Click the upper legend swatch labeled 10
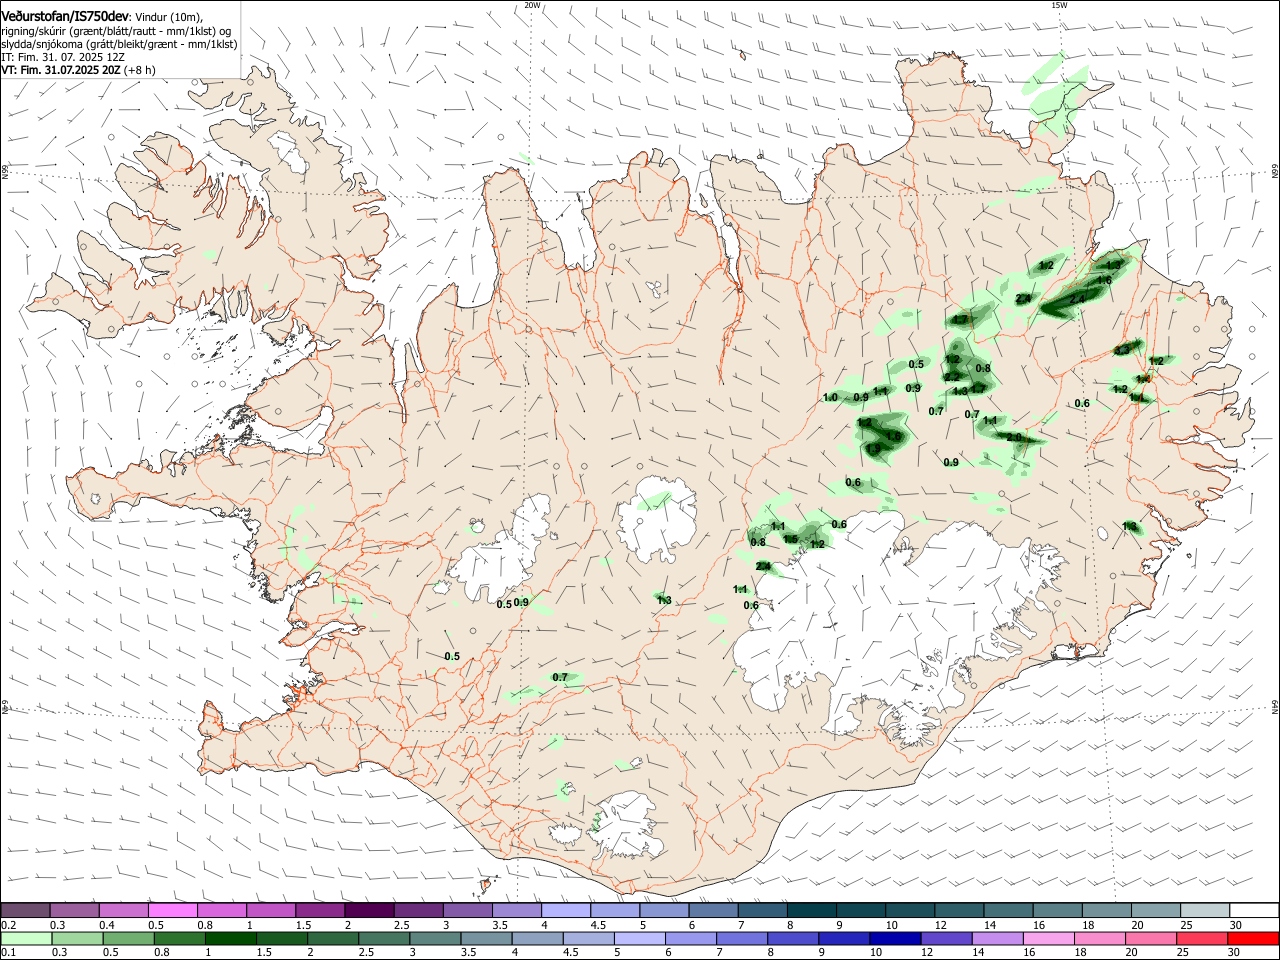Screen dimensions: 1280x960 908,910
